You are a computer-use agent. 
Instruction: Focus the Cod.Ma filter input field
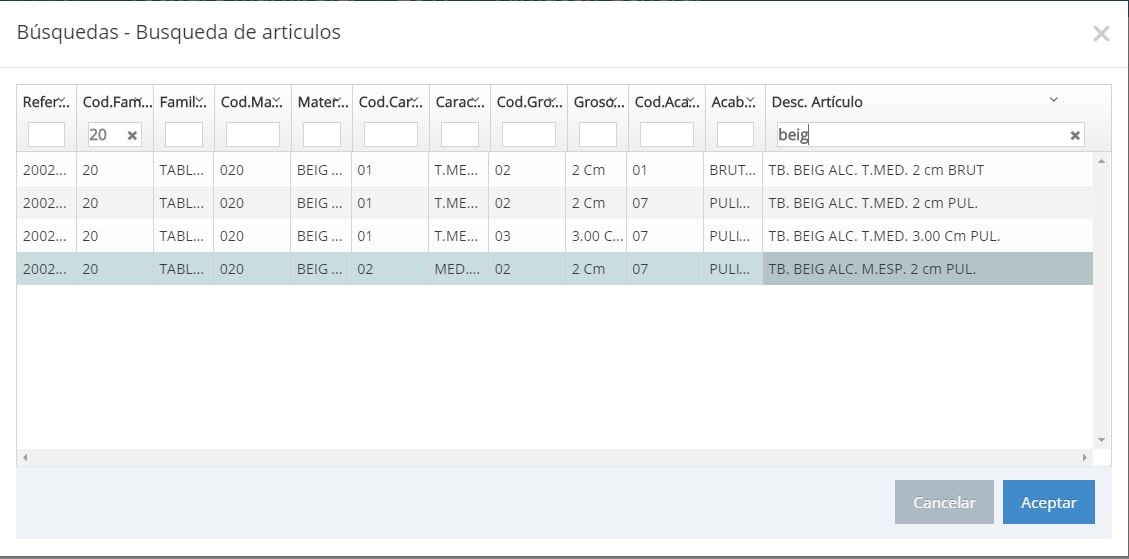pos(253,135)
